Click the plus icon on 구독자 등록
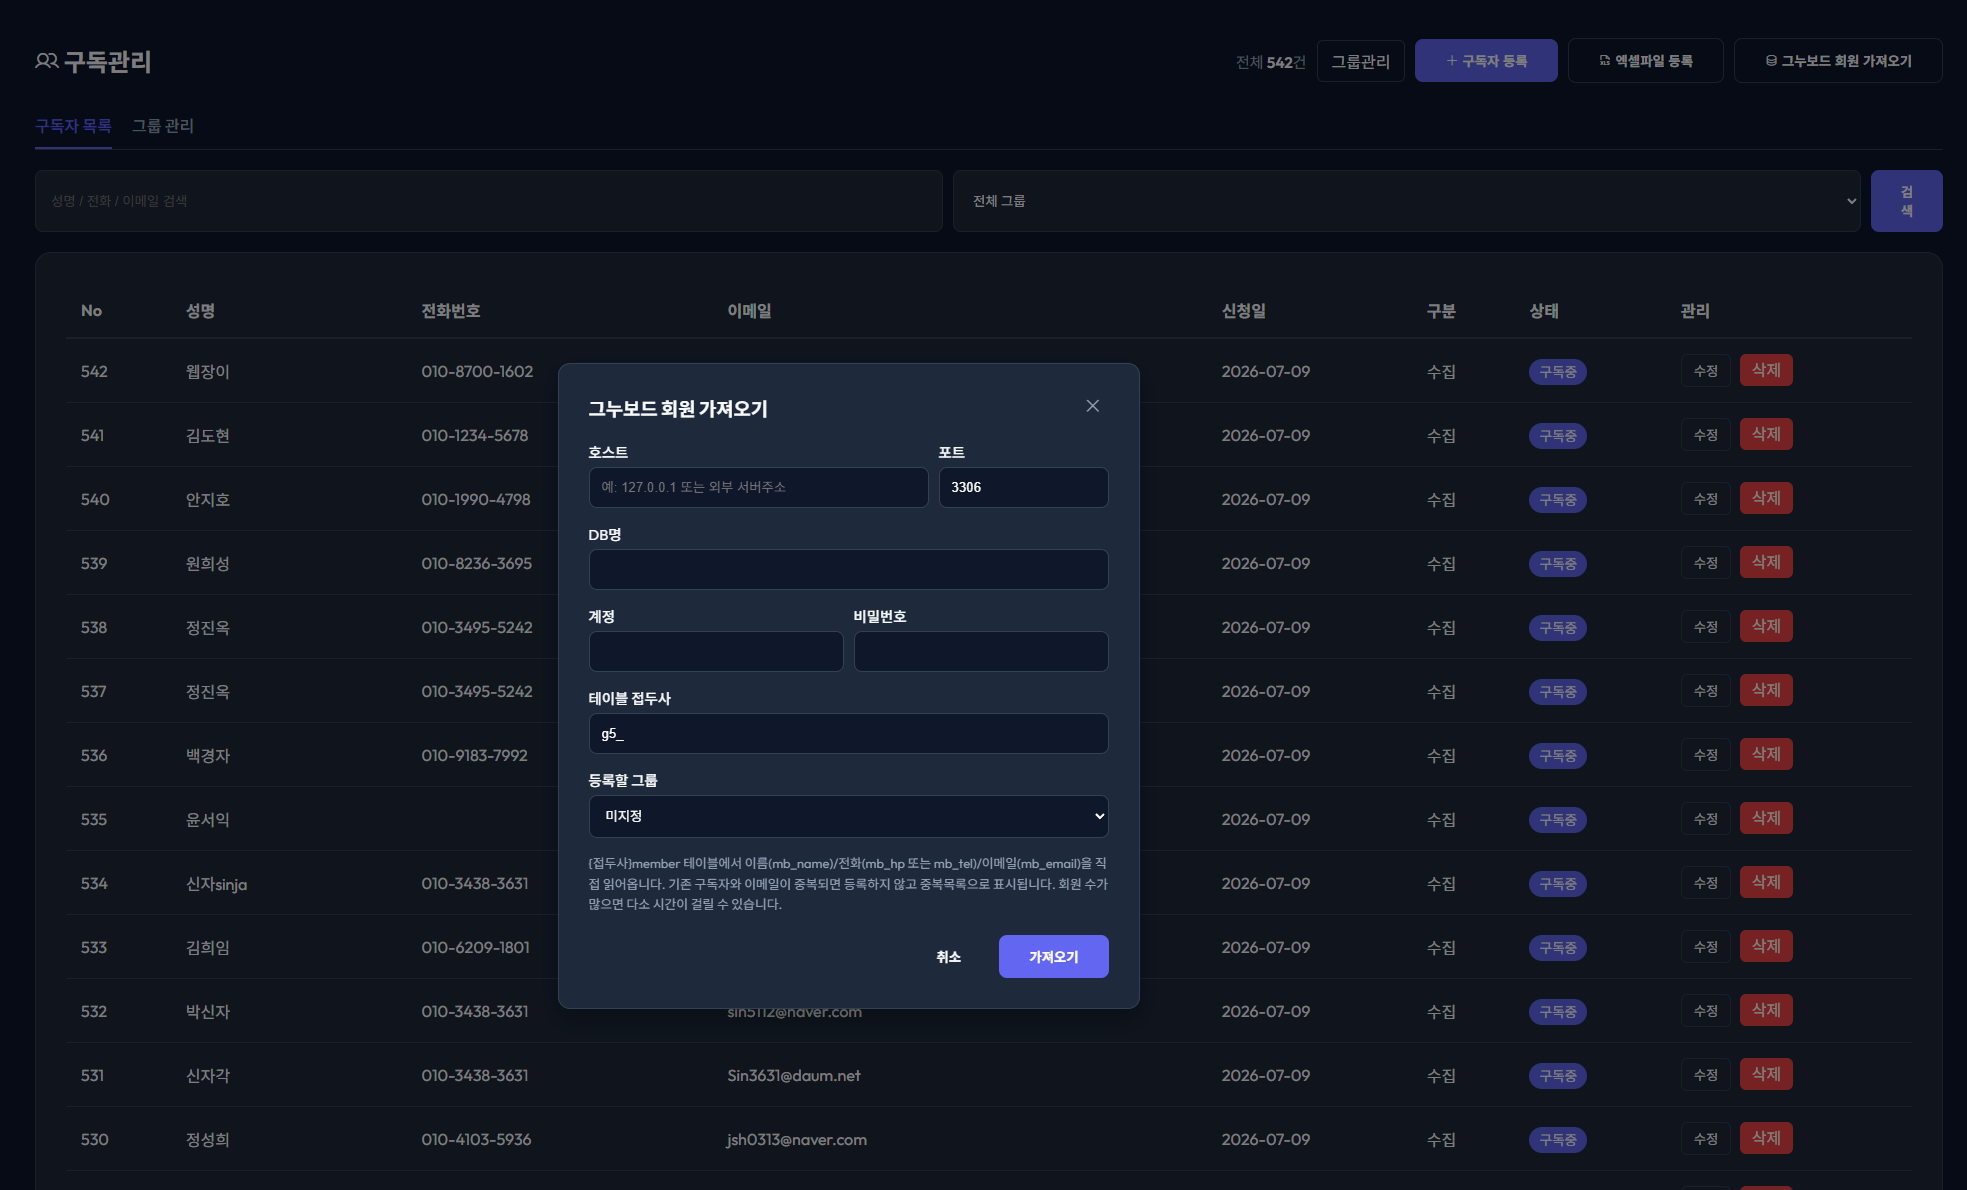The height and width of the screenshot is (1190, 1967). 1451,61
